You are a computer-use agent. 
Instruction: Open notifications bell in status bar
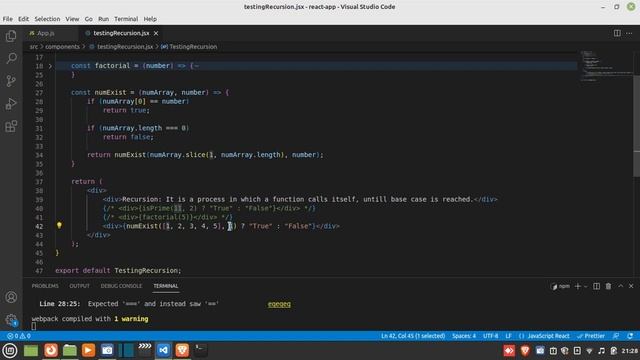(630, 336)
